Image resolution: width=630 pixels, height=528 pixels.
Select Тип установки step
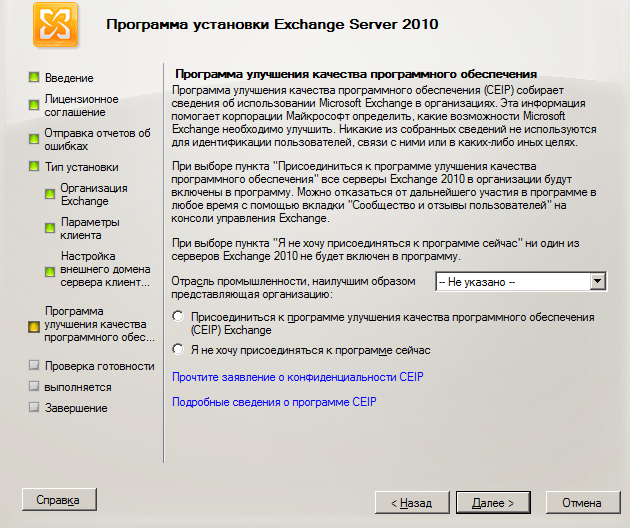pyautogui.click(x=81, y=167)
